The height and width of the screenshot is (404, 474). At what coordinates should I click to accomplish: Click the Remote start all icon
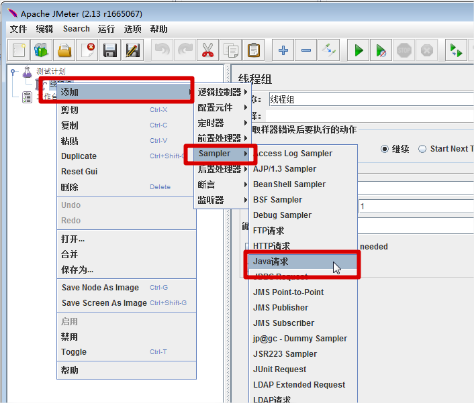tap(456, 51)
